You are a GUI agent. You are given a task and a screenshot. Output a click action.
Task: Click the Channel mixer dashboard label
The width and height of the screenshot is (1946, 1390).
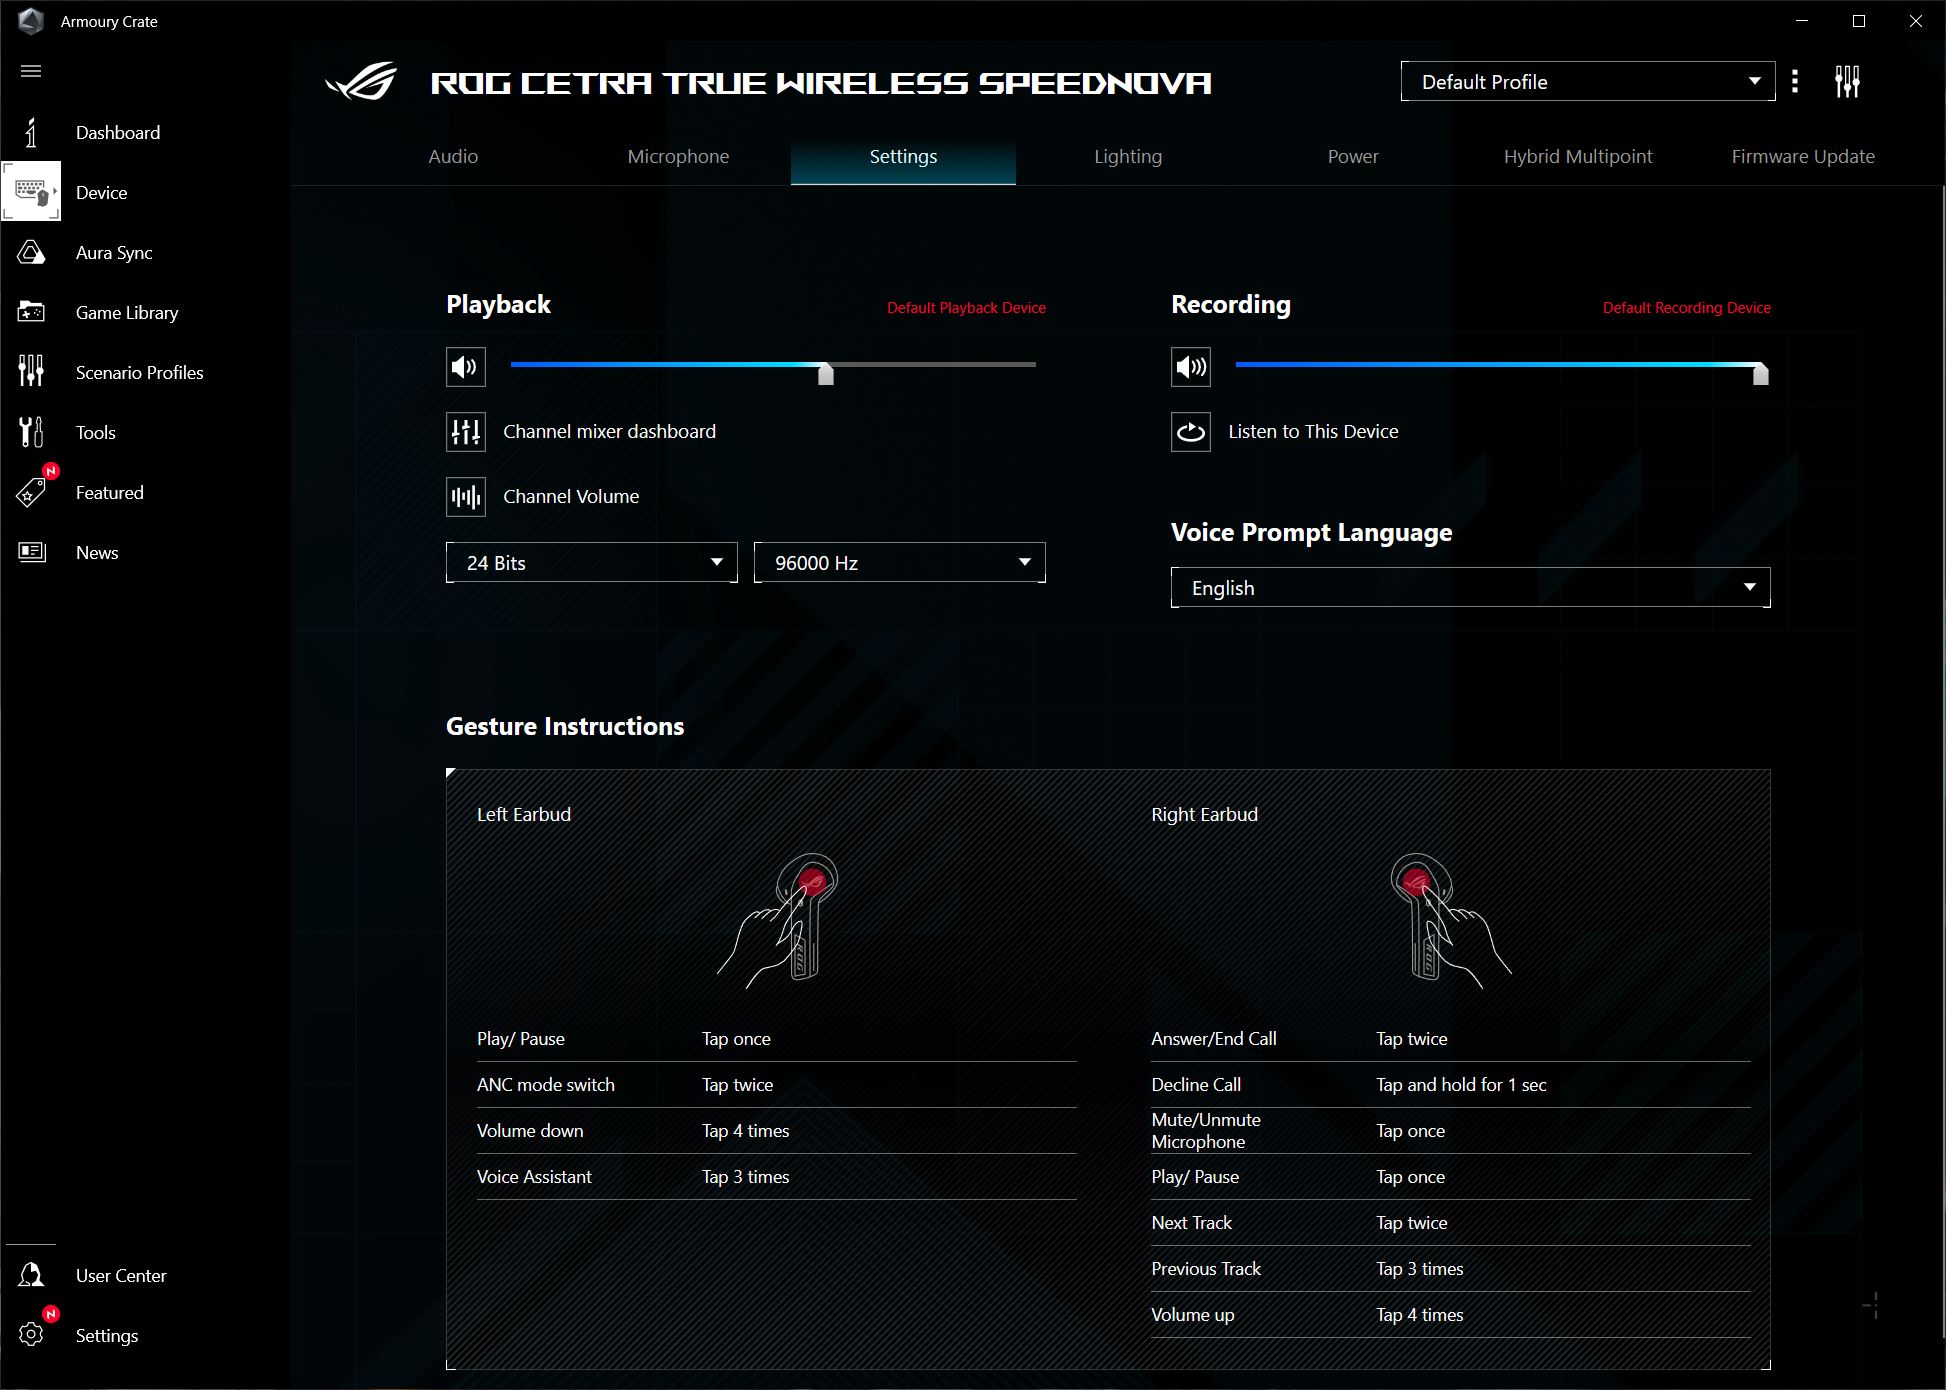(609, 432)
